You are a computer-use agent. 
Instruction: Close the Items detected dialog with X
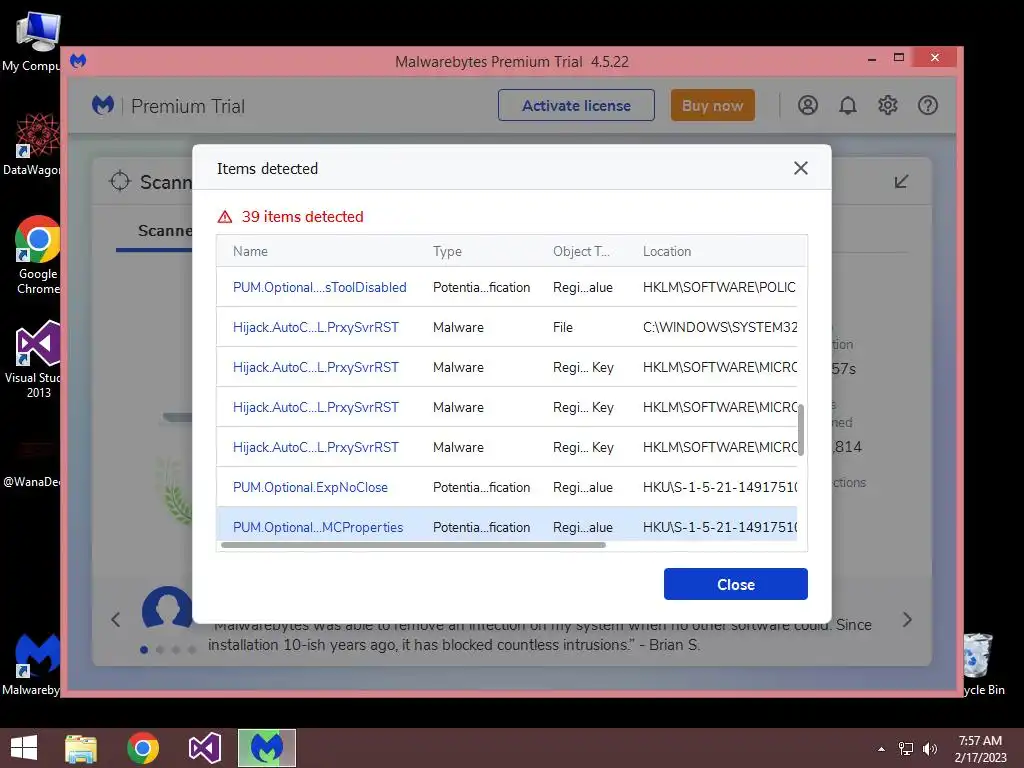(x=801, y=168)
